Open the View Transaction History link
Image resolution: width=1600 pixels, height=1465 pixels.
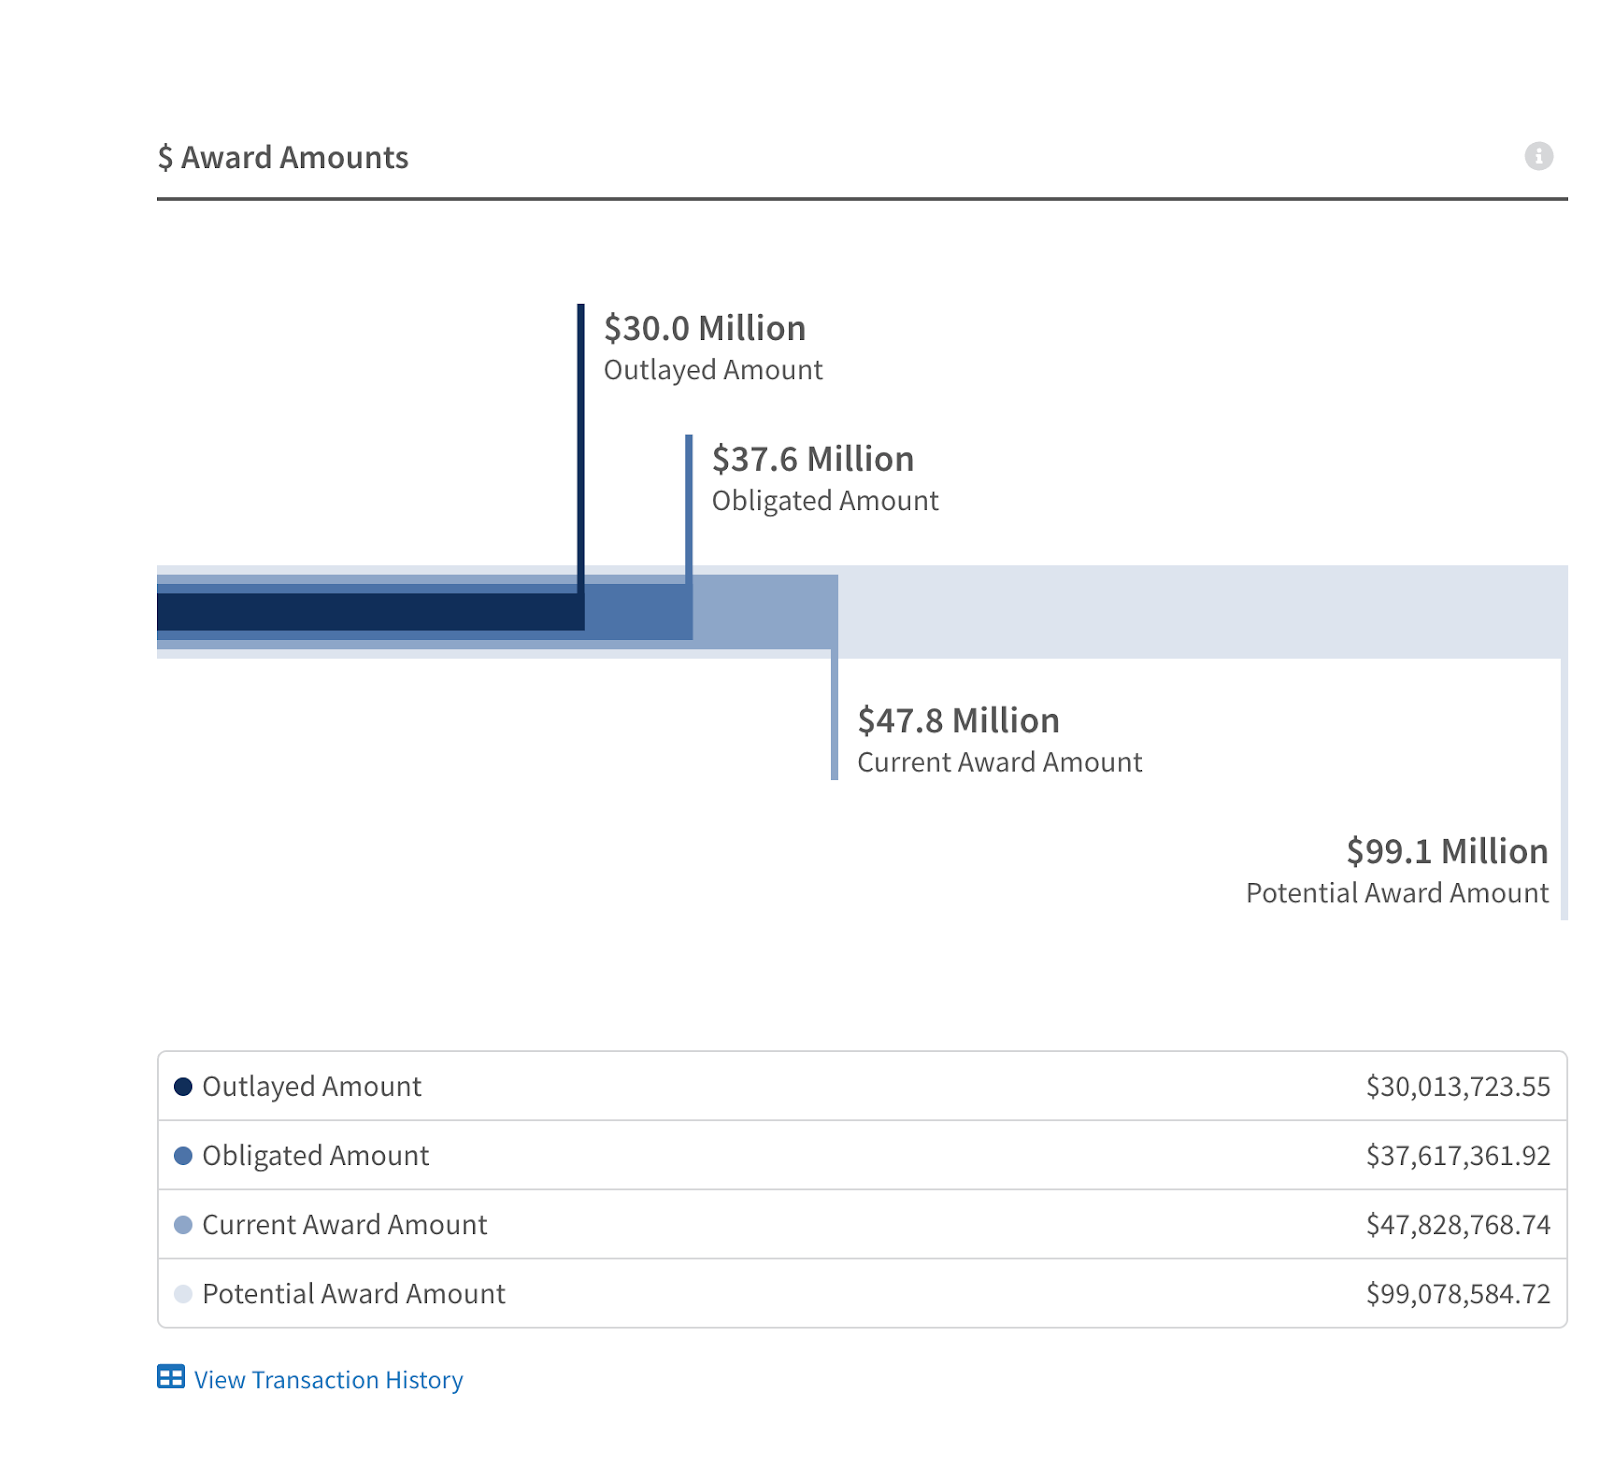(328, 1380)
